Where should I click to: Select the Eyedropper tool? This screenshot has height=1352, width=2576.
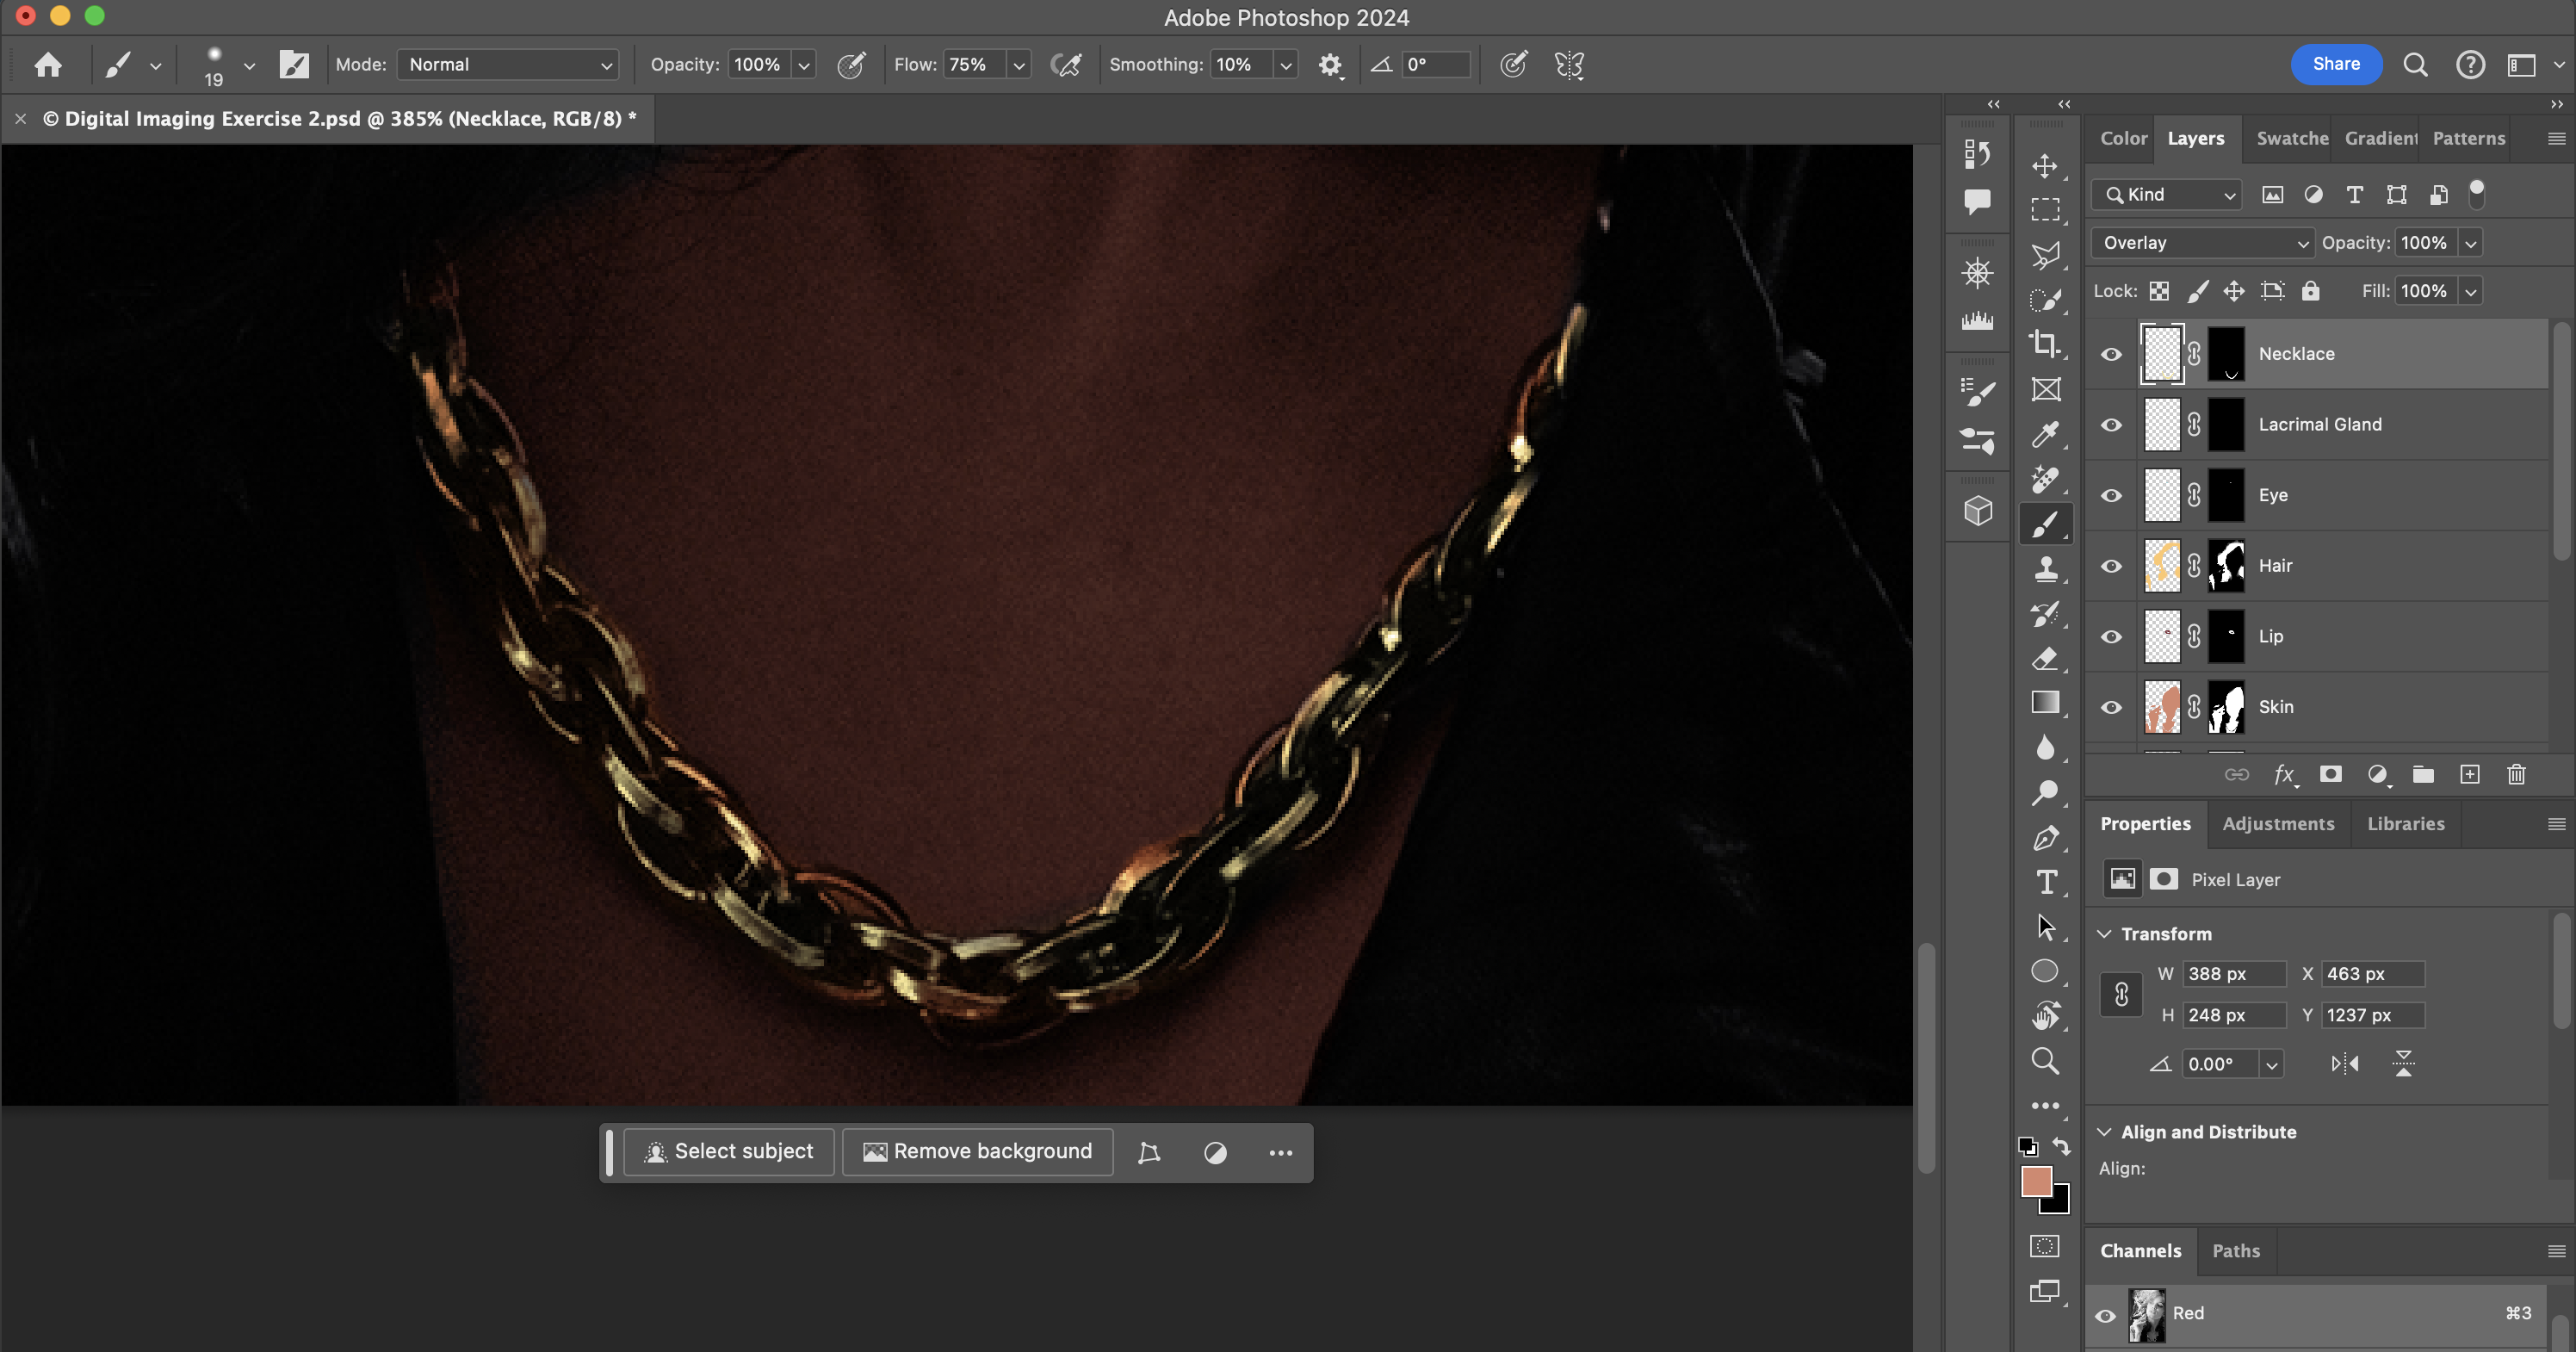tap(2045, 434)
